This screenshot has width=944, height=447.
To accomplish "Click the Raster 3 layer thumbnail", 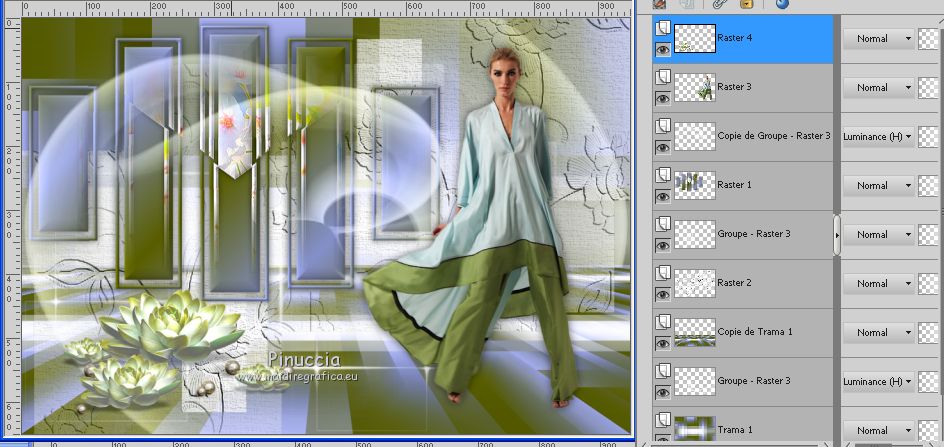I will (x=695, y=87).
